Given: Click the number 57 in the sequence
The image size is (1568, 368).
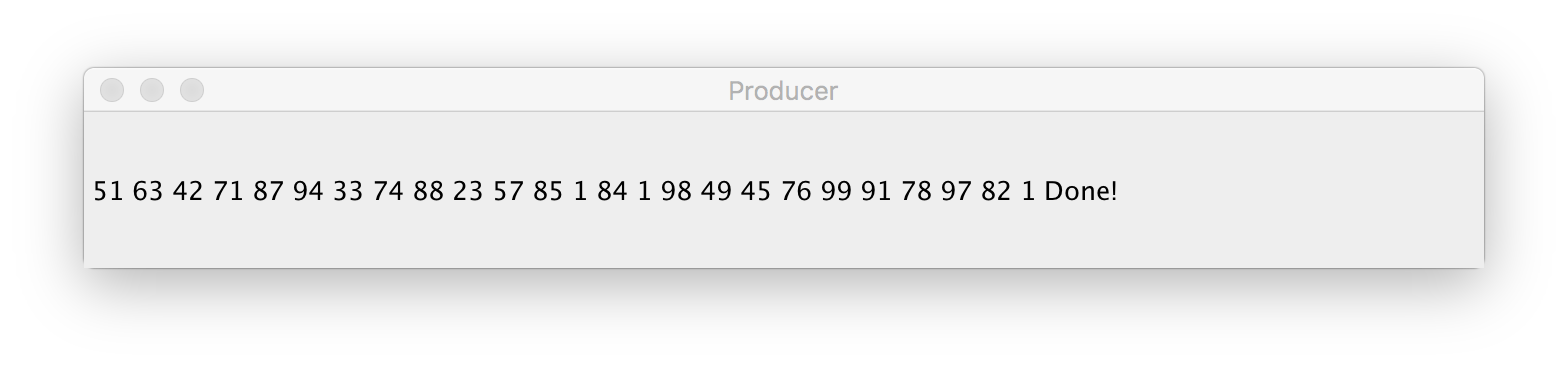Looking at the screenshot, I should point(508,191).
